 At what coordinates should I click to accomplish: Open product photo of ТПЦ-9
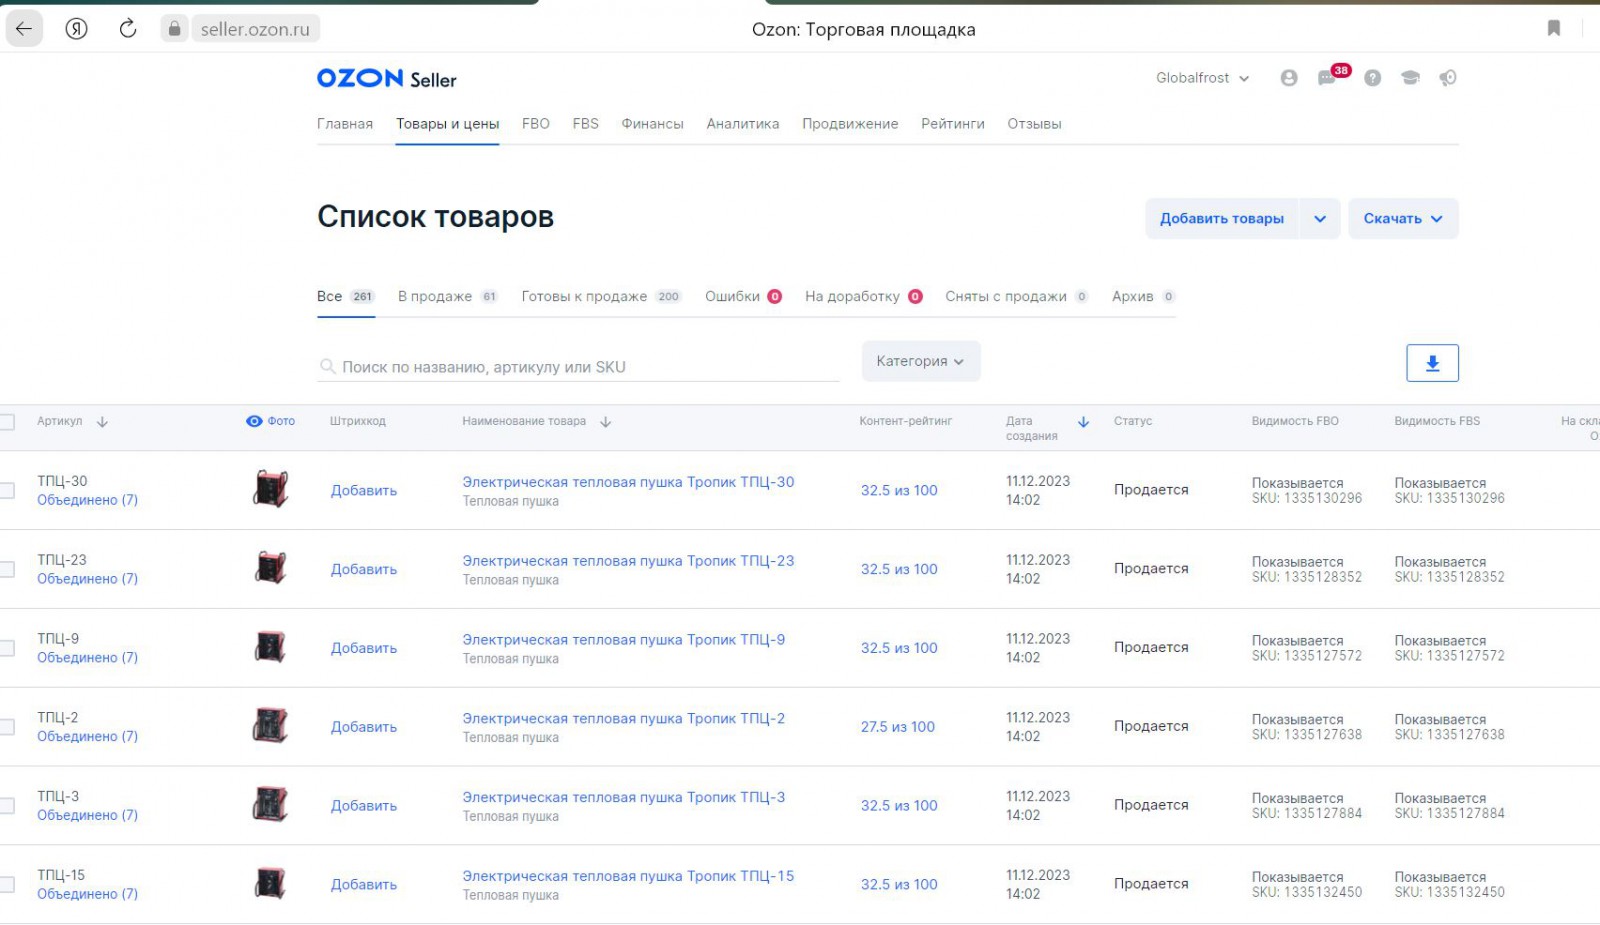click(x=270, y=647)
